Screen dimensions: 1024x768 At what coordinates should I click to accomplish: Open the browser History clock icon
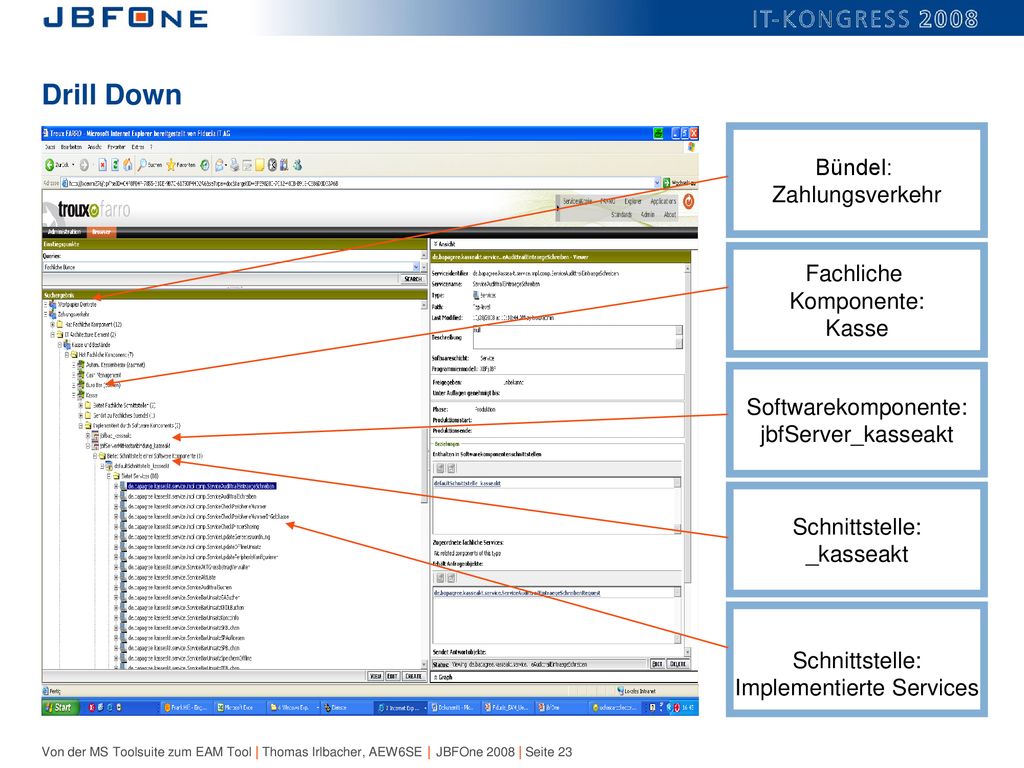point(205,165)
